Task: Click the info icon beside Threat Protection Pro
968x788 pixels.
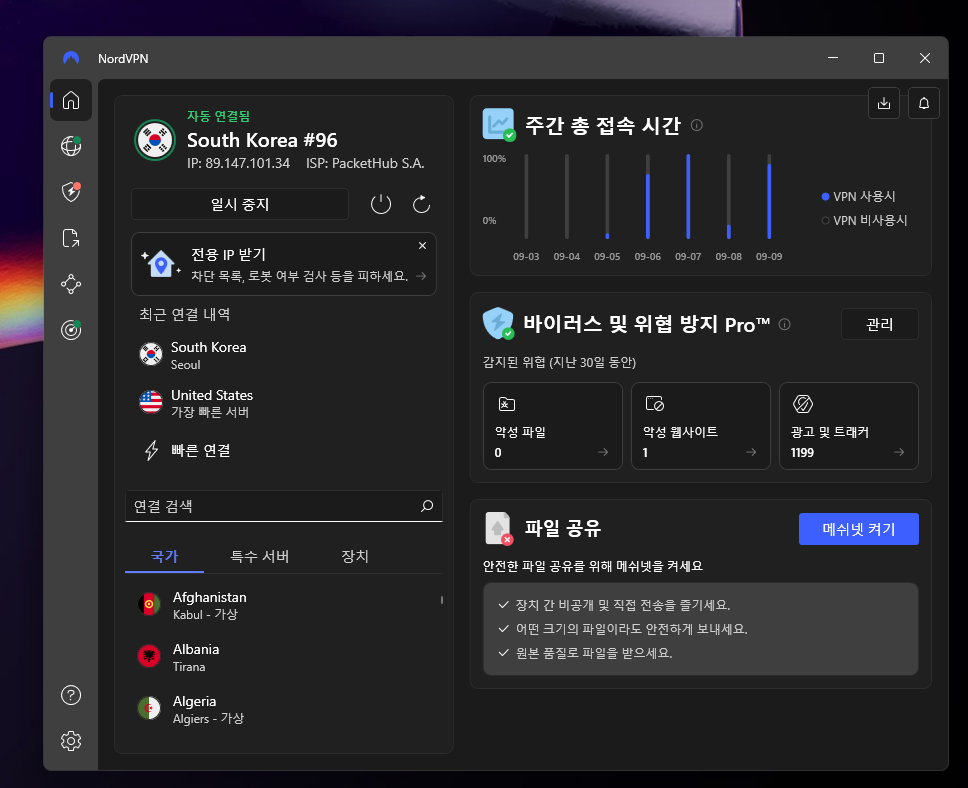Action: tap(785, 324)
